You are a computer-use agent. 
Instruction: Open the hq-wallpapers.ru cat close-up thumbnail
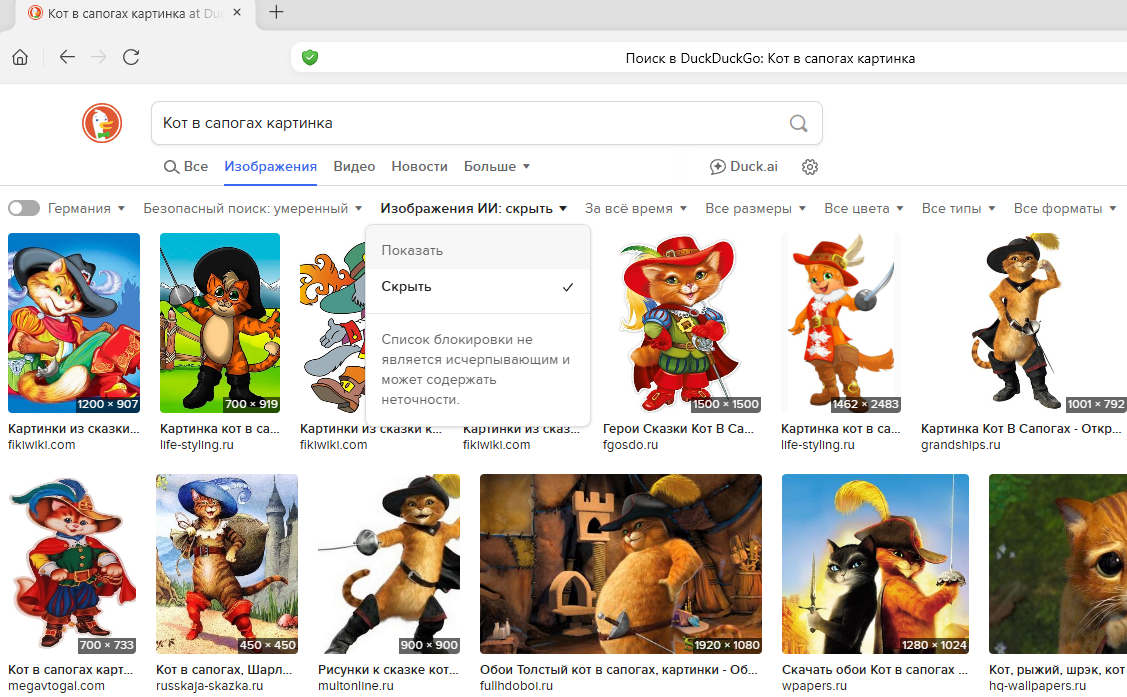tap(1058, 564)
